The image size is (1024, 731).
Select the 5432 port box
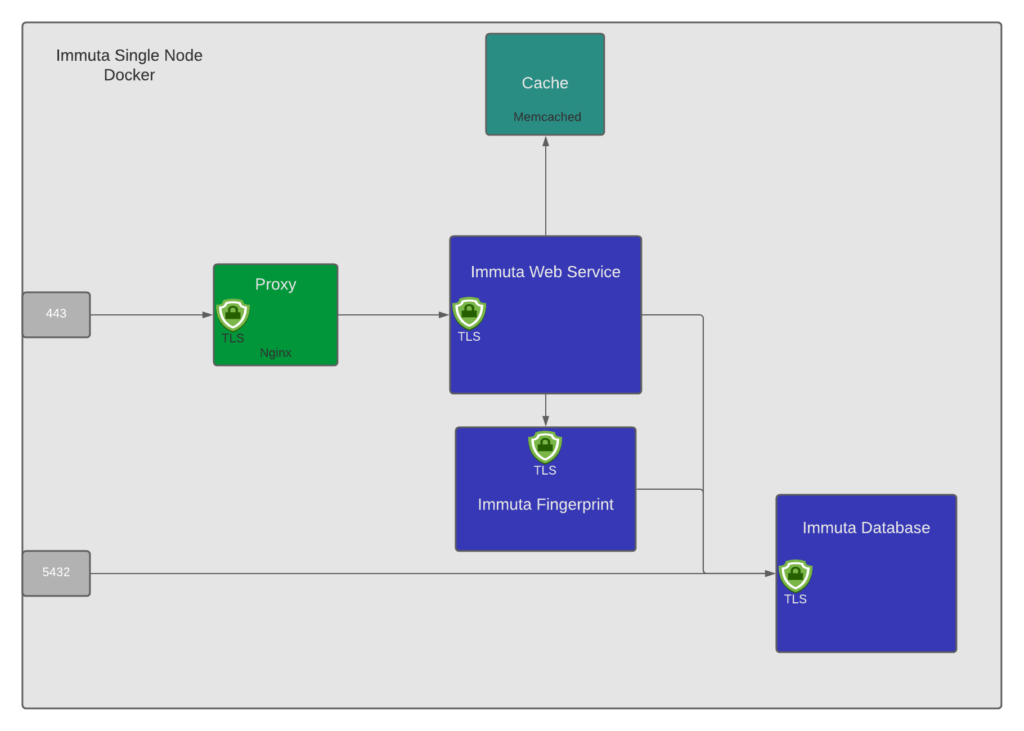tap(57, 573)
